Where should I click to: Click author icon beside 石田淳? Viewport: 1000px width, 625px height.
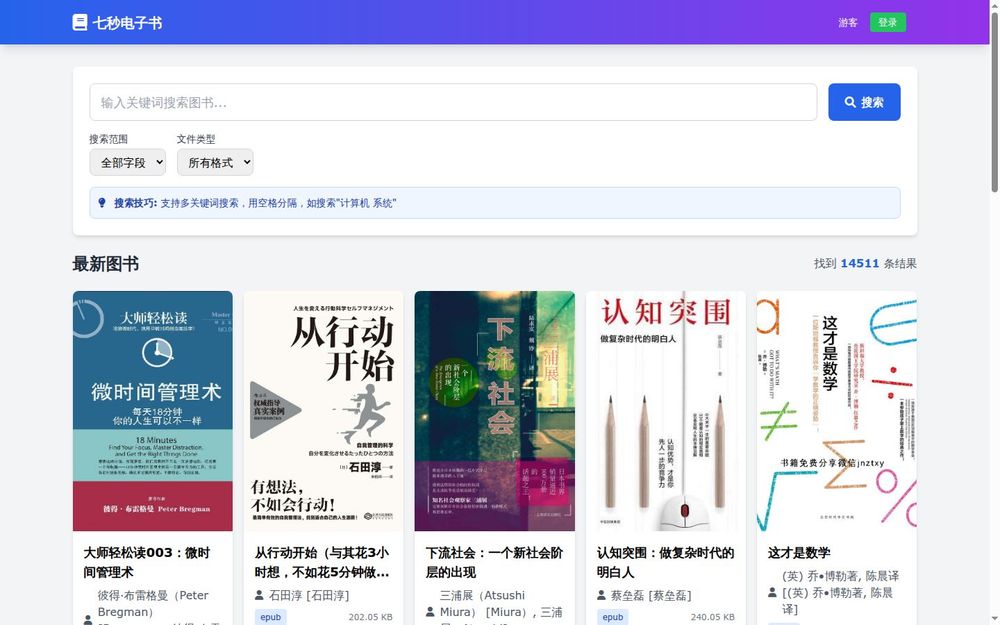(x=259, y=595)
